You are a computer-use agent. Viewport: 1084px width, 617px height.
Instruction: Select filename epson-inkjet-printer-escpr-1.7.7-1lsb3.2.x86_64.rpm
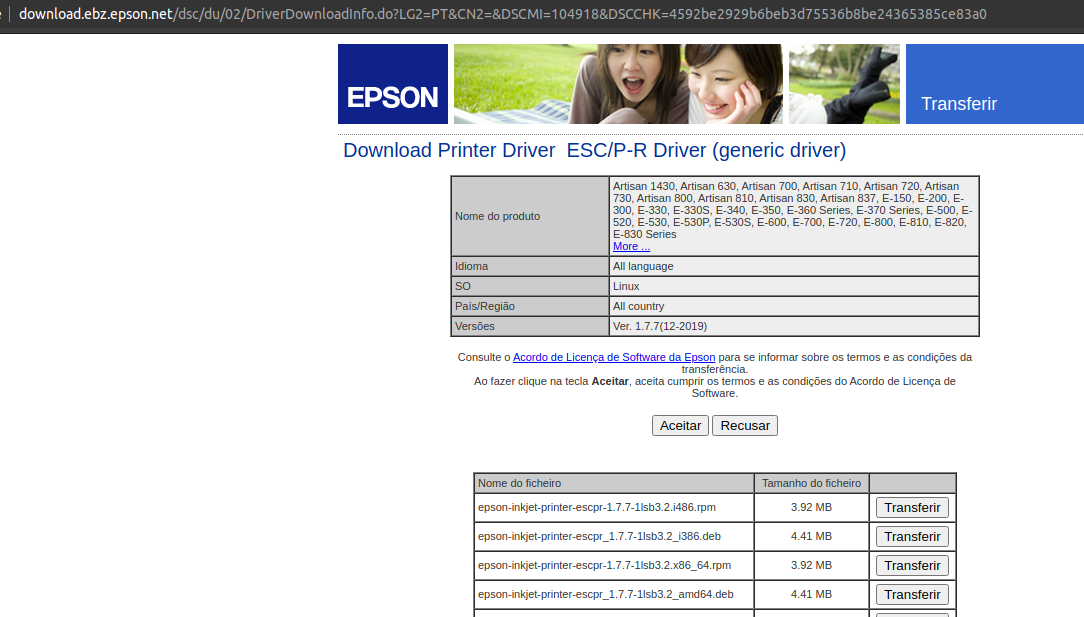click(604, 565)
